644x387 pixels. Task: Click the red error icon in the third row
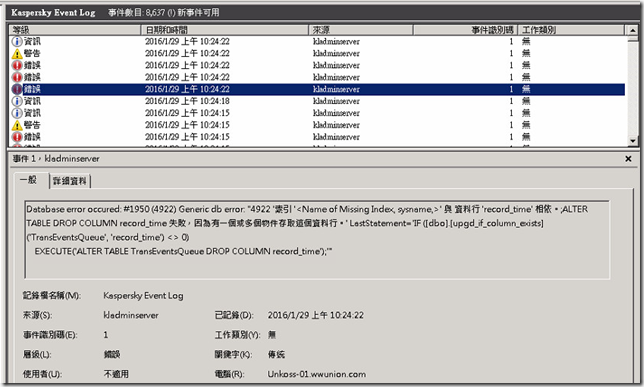tap(17, 65)
